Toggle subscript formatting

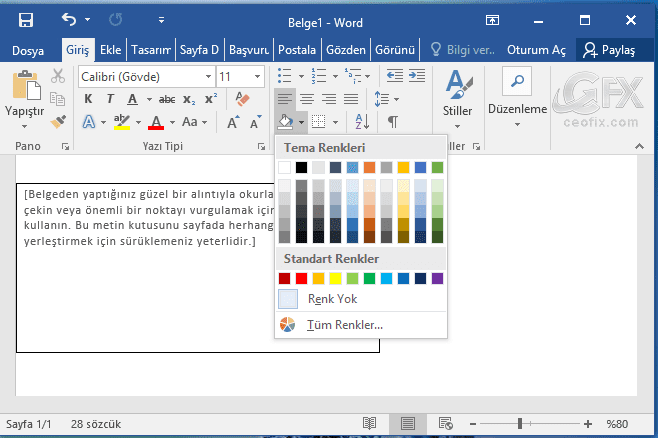189,99
